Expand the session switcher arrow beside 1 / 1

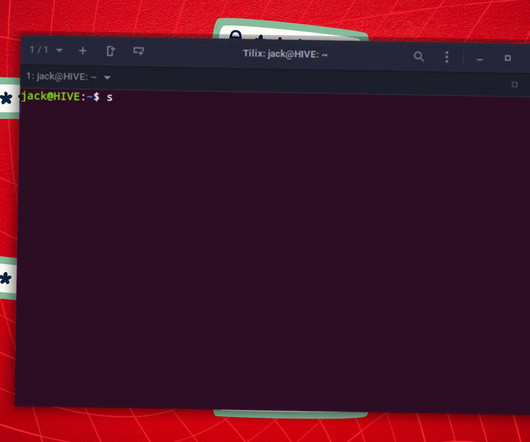[x=59, y=51]
